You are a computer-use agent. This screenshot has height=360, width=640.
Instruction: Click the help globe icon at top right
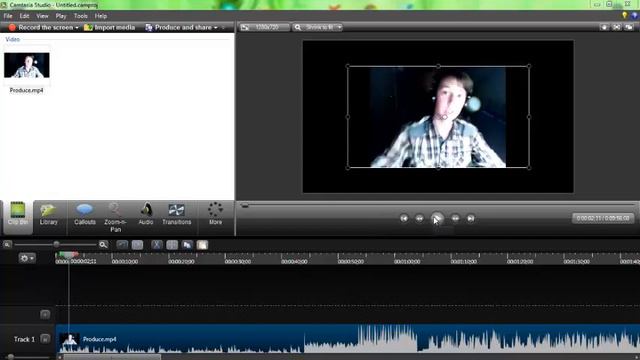[x=635, y=16]
